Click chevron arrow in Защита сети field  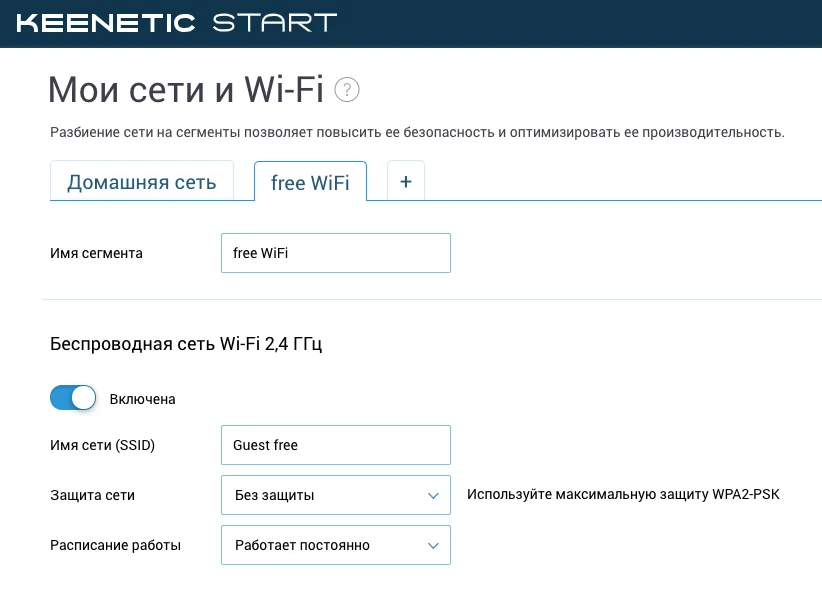click(x=433, y=495)
